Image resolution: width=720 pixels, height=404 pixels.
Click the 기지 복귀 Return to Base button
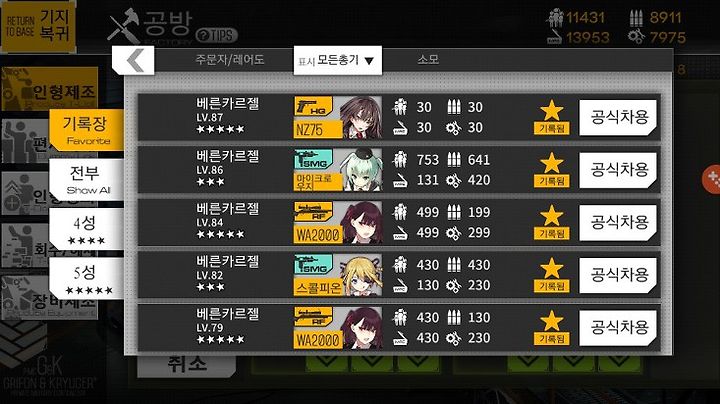click(38, 27)
